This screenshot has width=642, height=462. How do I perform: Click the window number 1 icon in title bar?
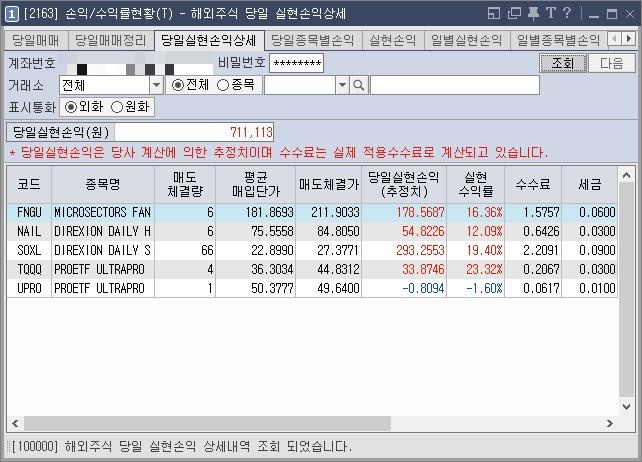pos(11,14)
